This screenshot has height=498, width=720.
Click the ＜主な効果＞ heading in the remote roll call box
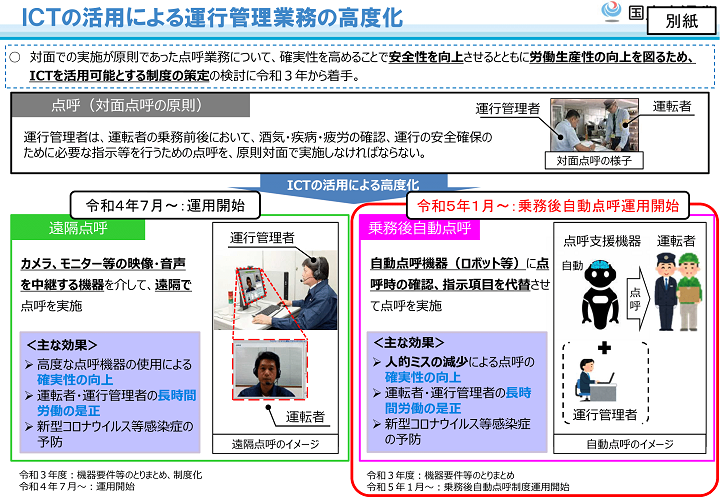point(62,344)
